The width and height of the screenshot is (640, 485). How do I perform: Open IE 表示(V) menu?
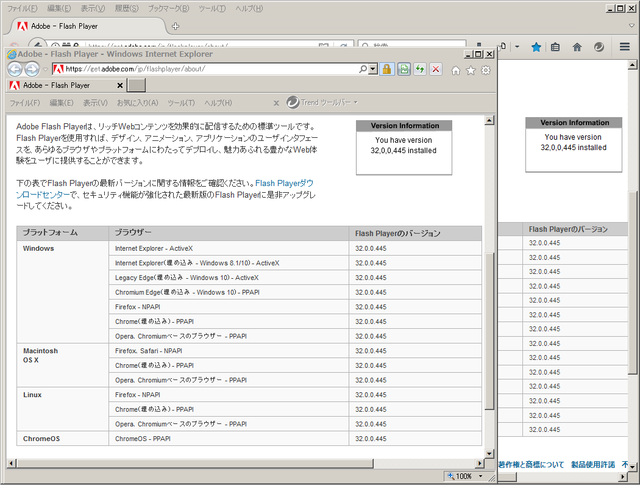96,103
